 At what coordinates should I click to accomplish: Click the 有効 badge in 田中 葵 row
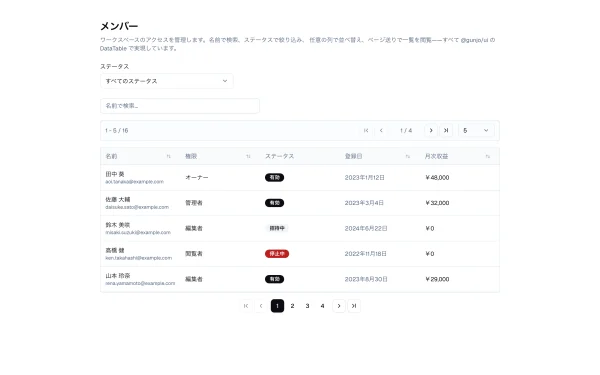tap(274, 178)
